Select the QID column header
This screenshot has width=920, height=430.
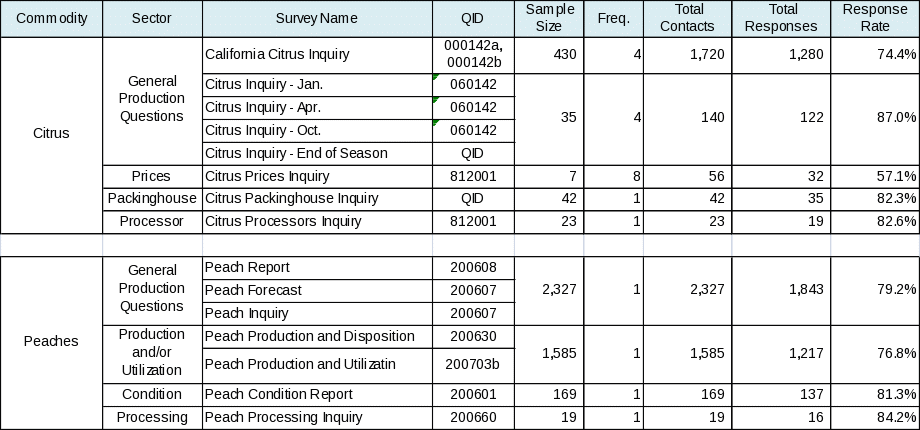[x=473, y=18]
